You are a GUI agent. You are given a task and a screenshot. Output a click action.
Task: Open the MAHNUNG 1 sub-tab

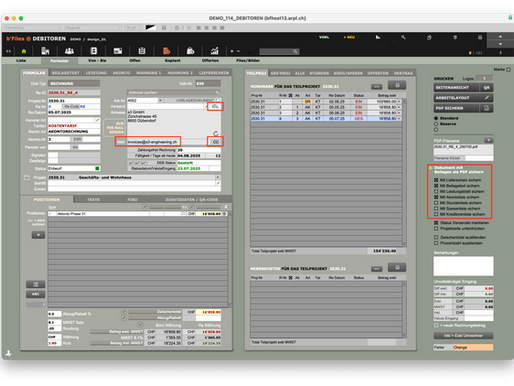(x=149, y=73)
